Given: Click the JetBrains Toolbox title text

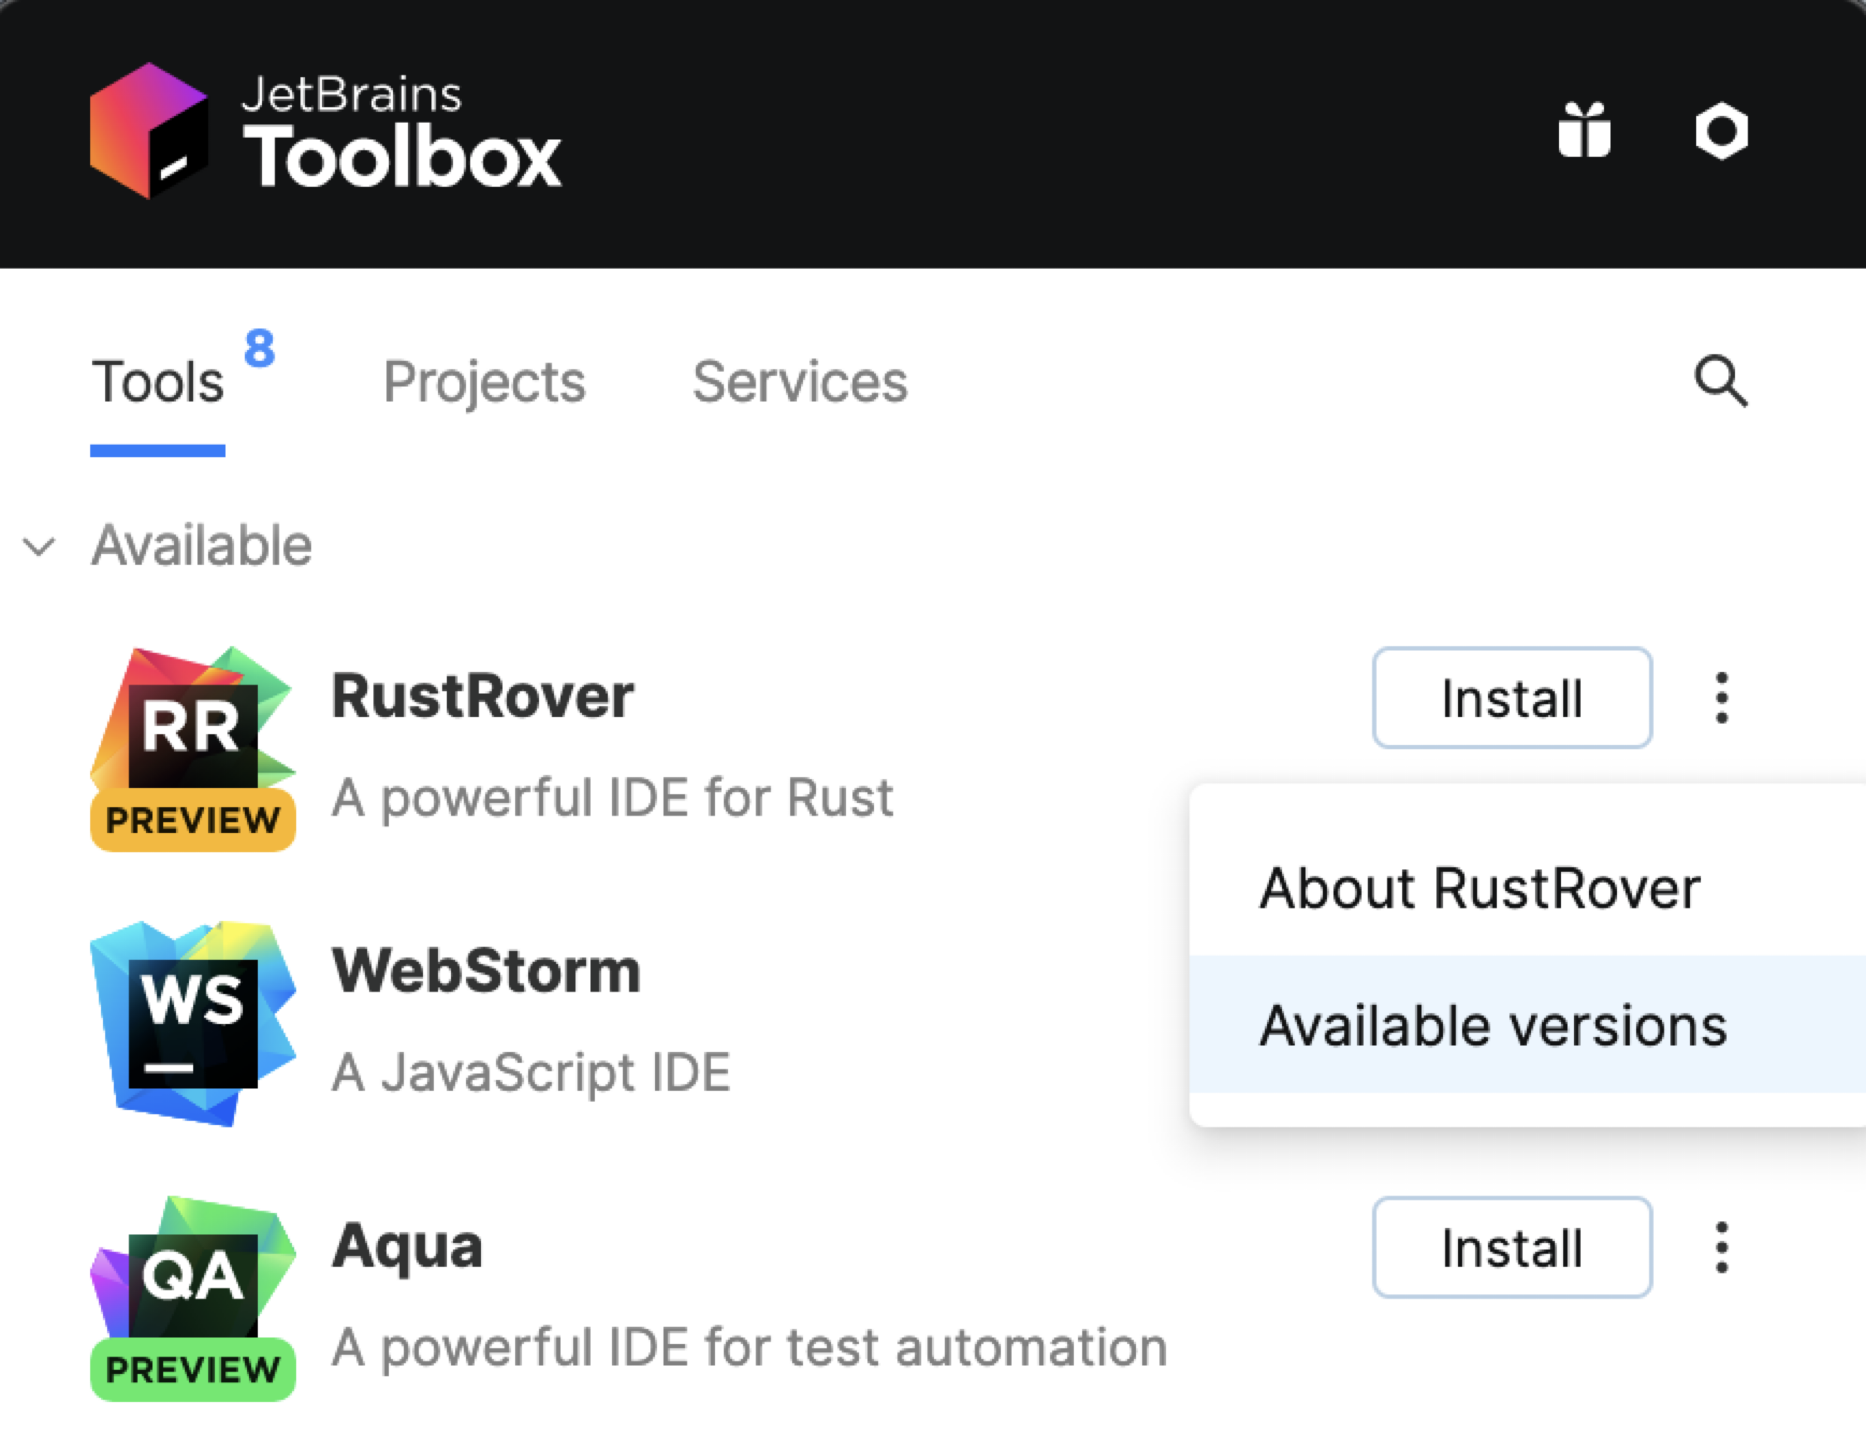Looking at the screenshot, I should click(x=402, y=133).
